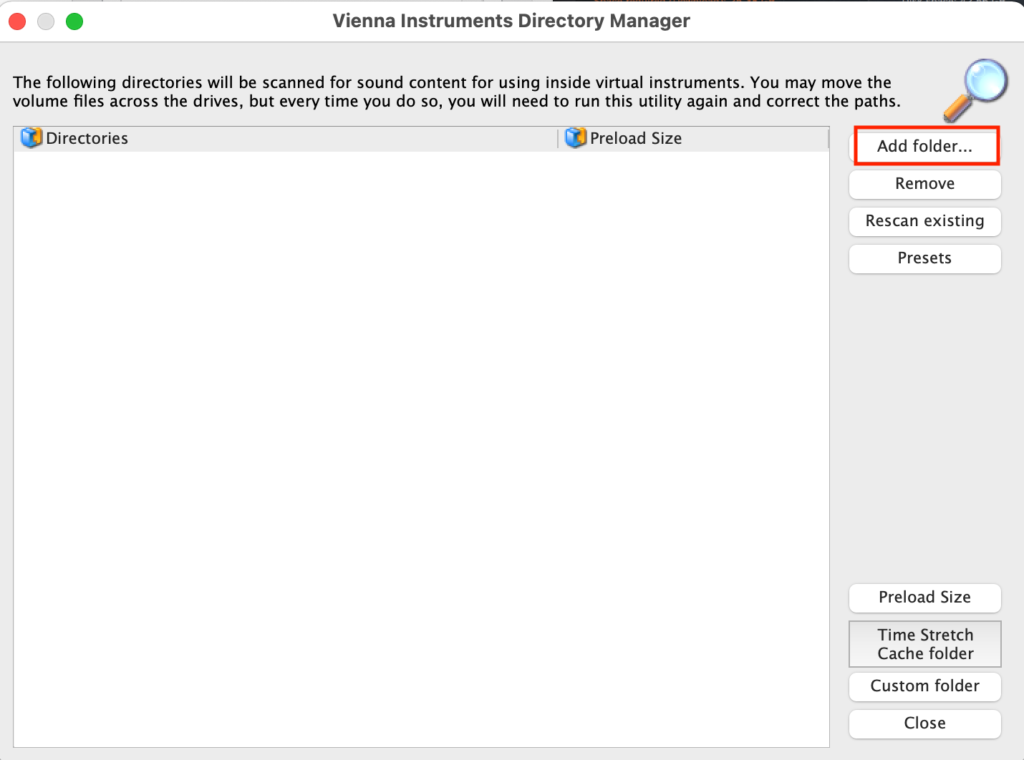This screenshot has height=760, width=1024.
Task: Click the Remove button
Action: (925, 183)
